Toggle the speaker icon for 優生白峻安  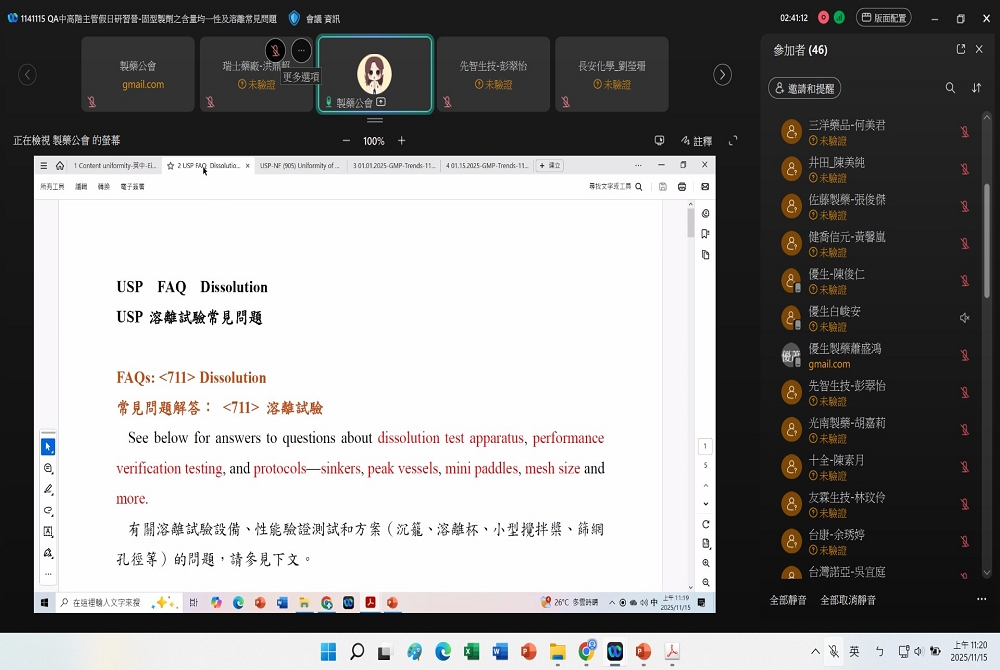point(965,318)
